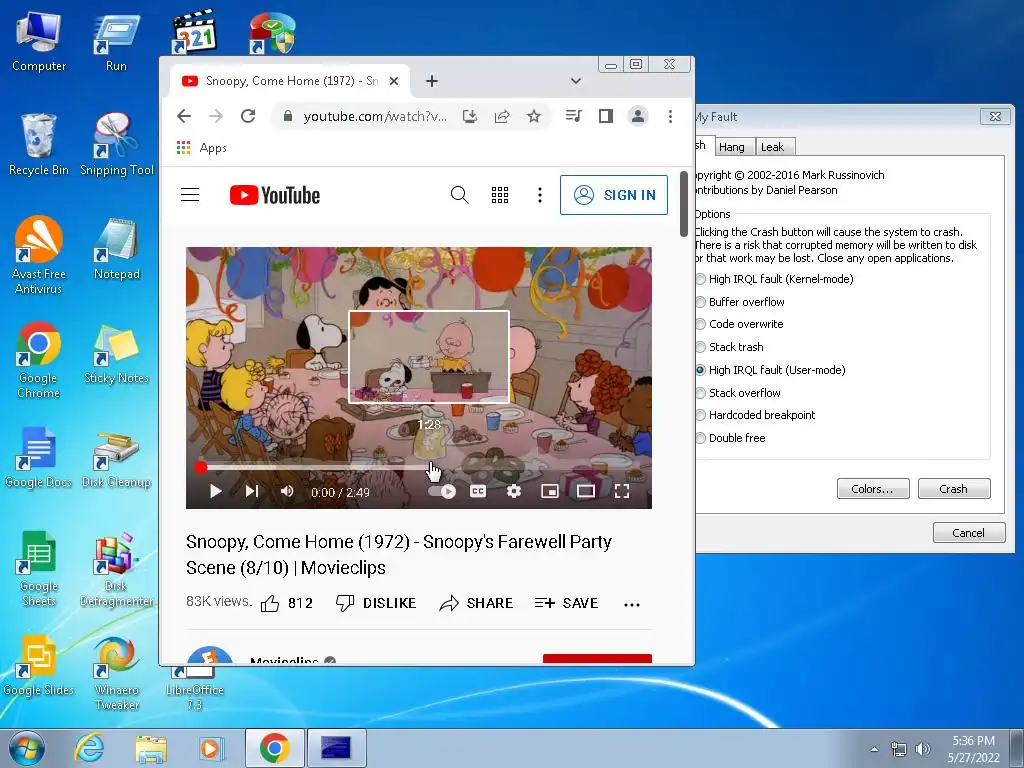Open YouTube search

[460, 195]
